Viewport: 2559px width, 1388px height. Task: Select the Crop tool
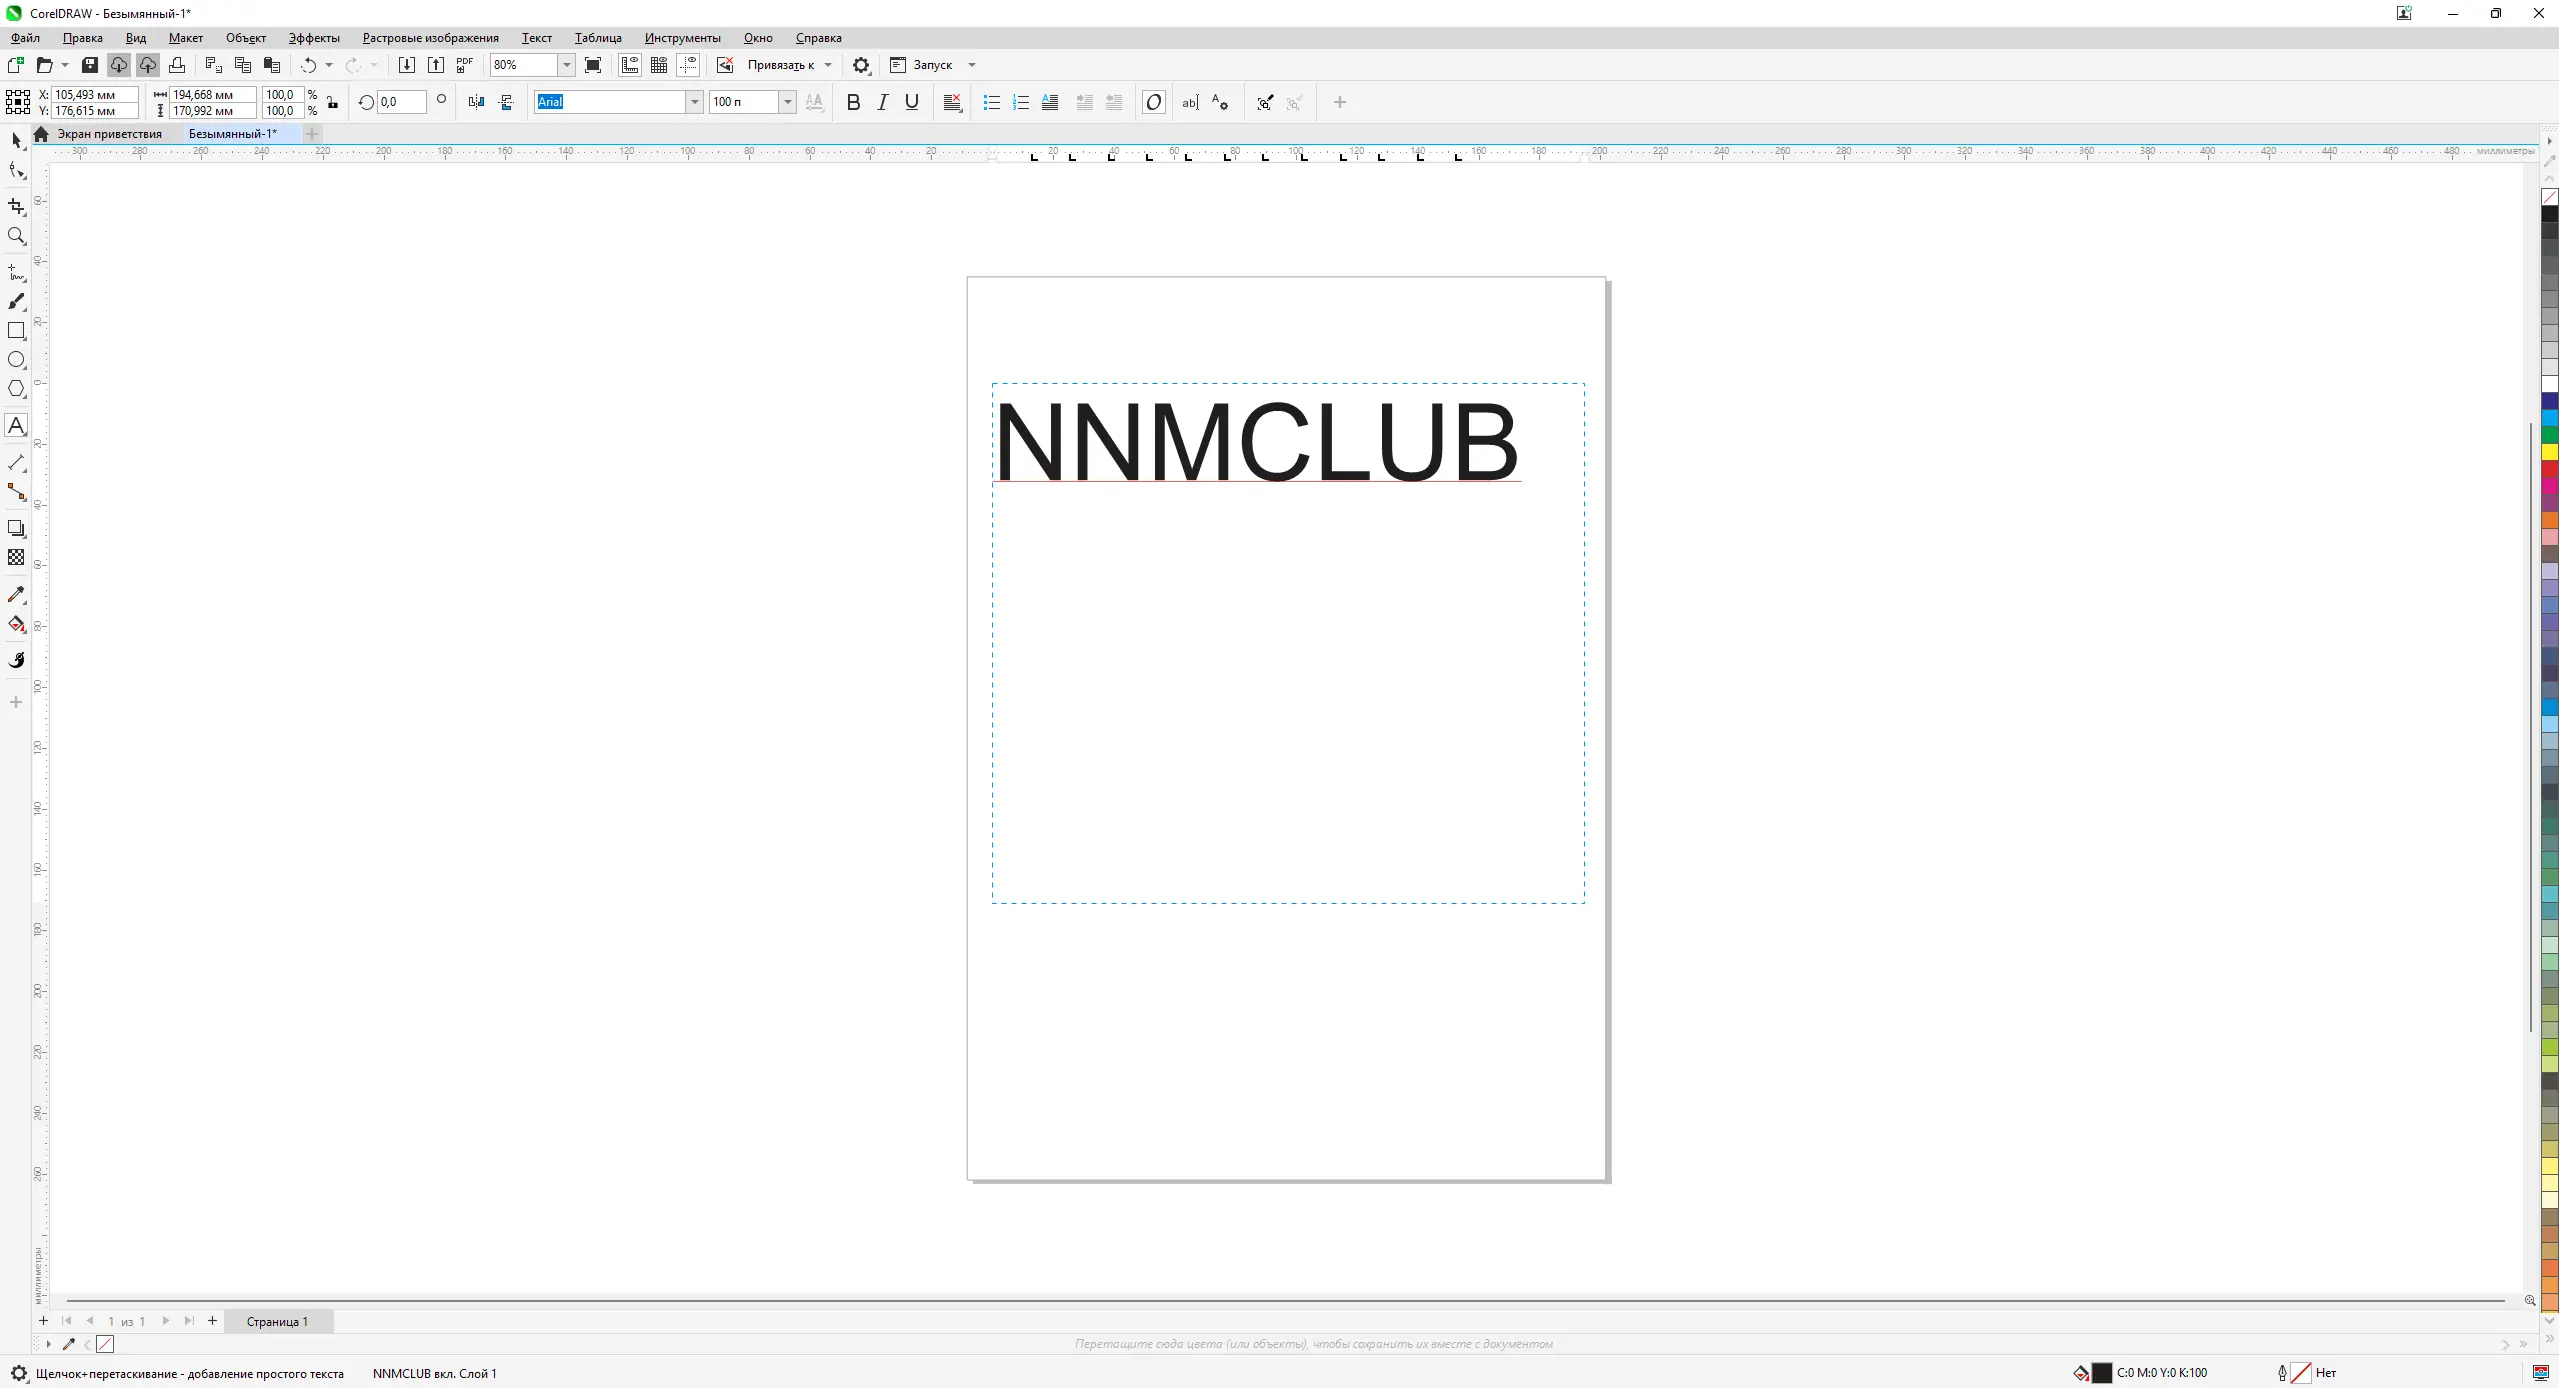[16, 206]
